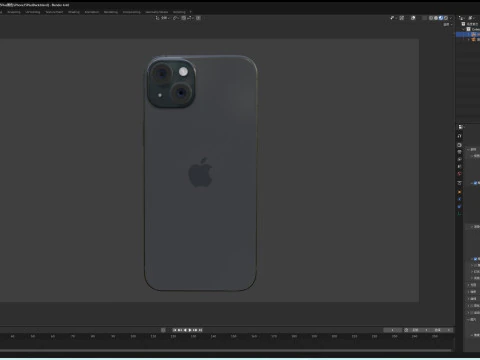Collapse the Collection row in Outliner
Viewport: 480px width, 360px height.
coord(463,29)
